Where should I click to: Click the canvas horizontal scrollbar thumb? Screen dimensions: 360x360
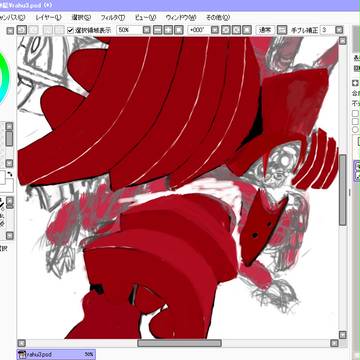(x=179, y=343)
